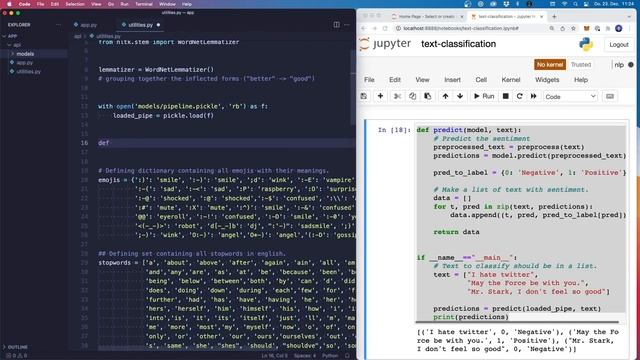Paste cells below icon in Jupyter toolbar
The width and height of the screenshot is (640, 360).
(x=427, y=96)
